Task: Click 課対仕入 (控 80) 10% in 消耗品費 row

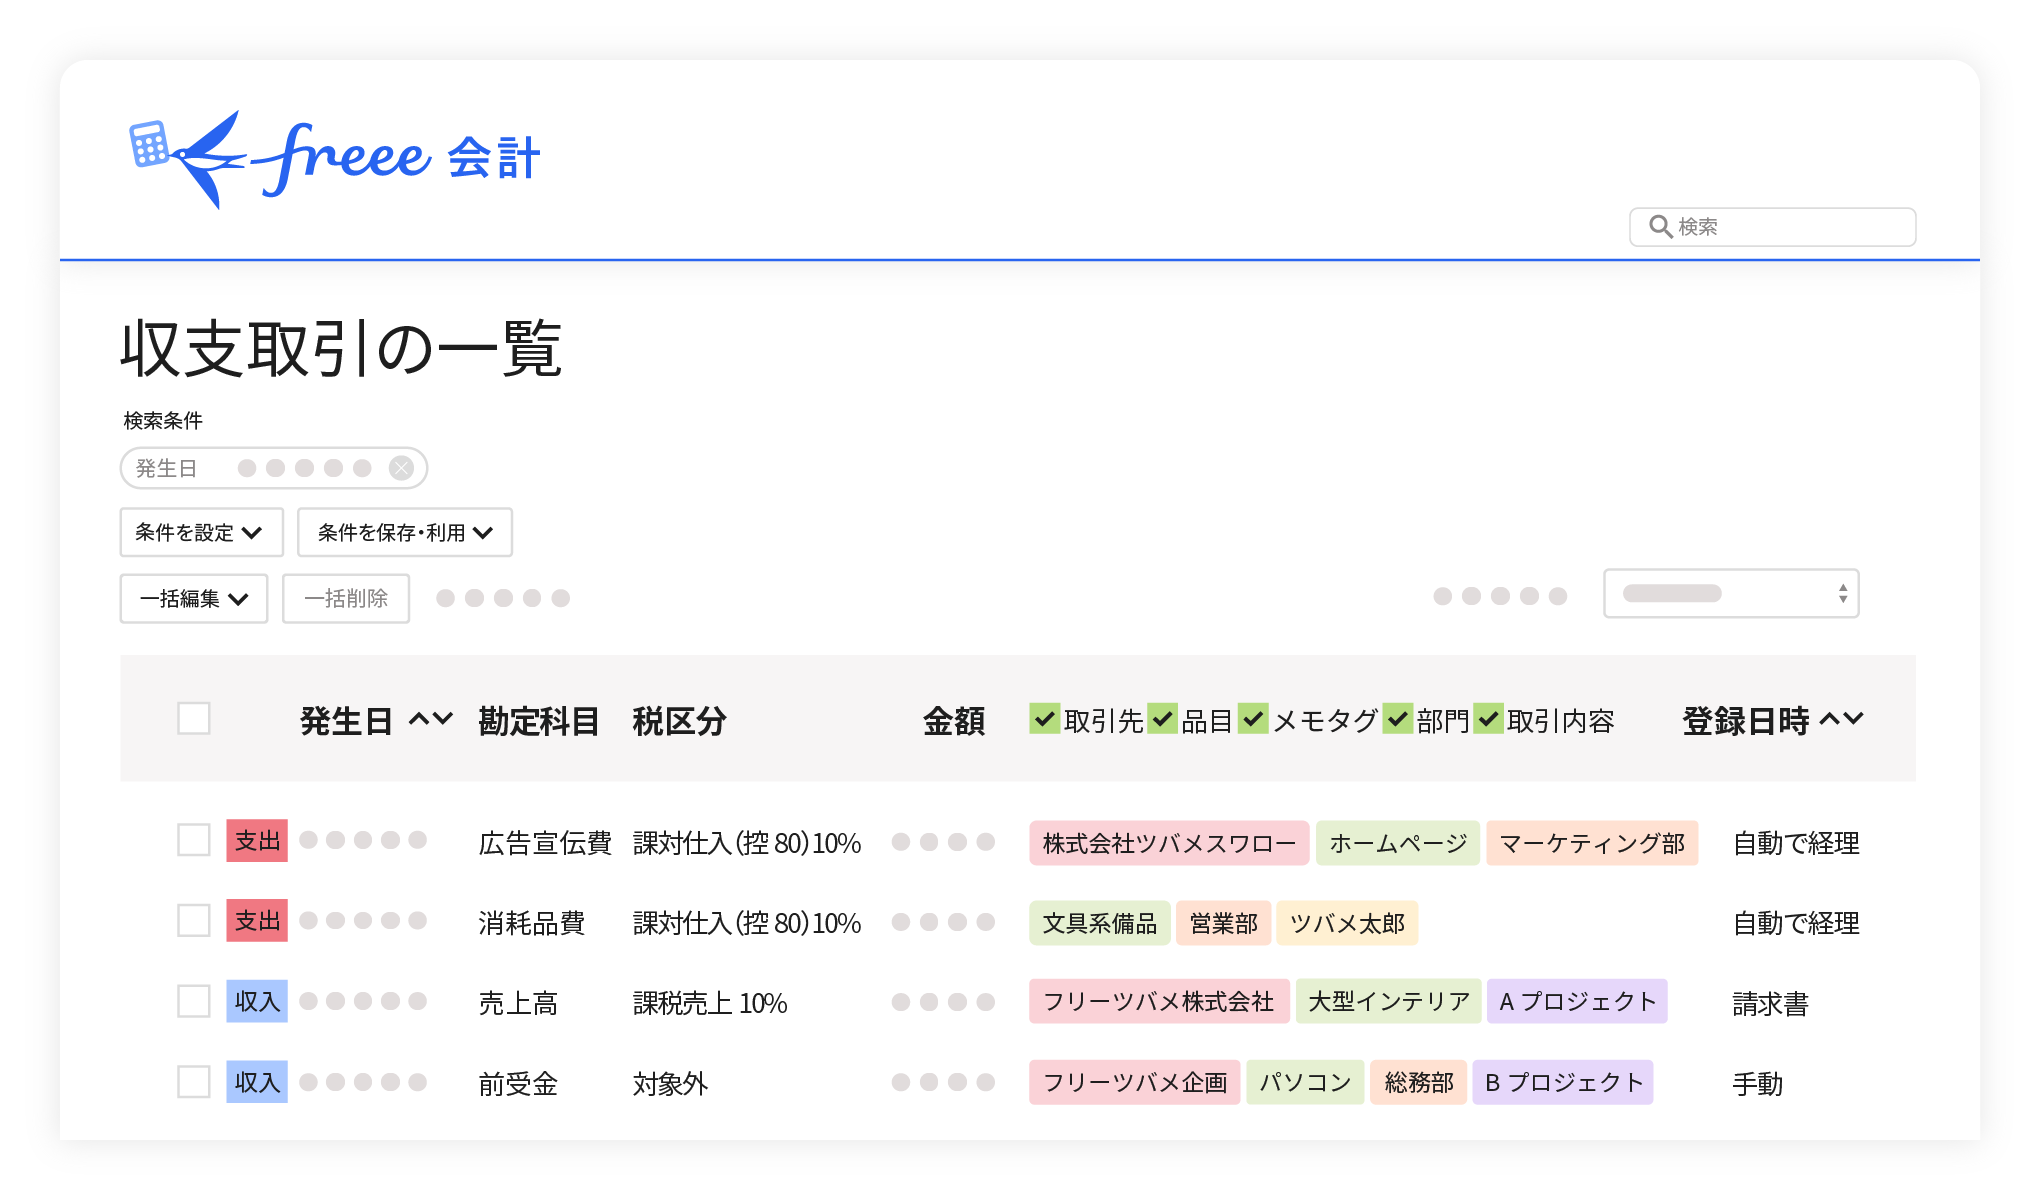Action: [x=747, y=923]
